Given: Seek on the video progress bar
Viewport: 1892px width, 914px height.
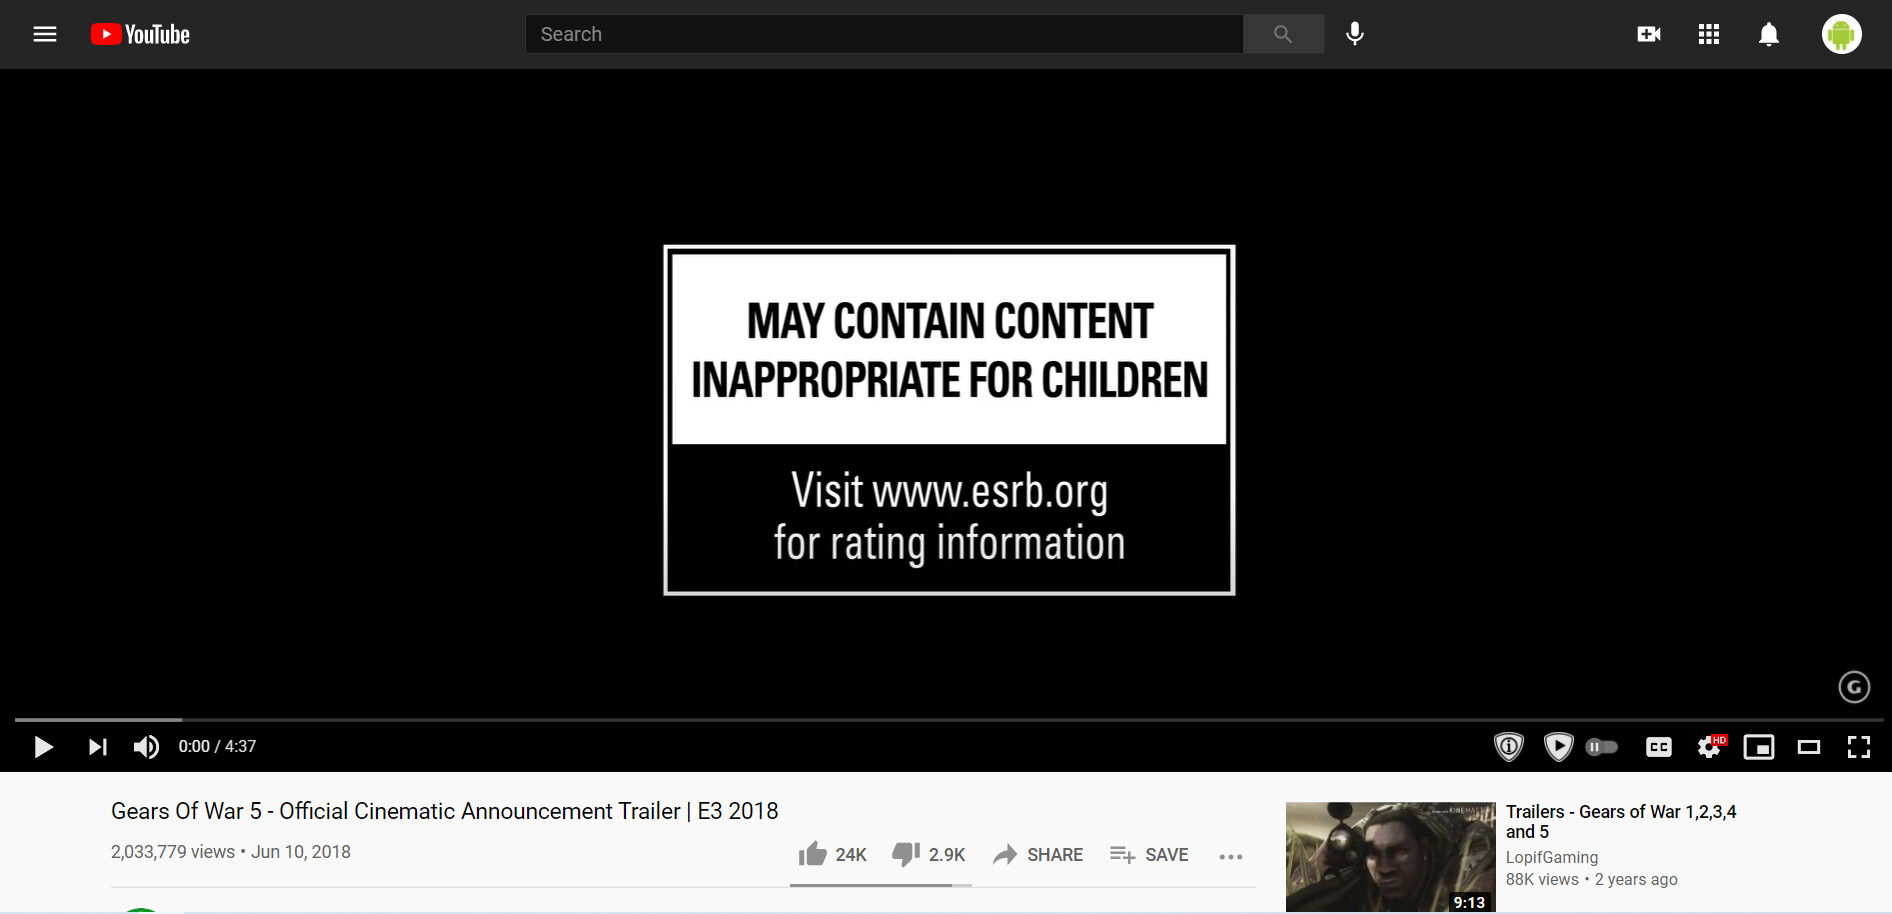Looking at the screenshot, I should point(949,719).
